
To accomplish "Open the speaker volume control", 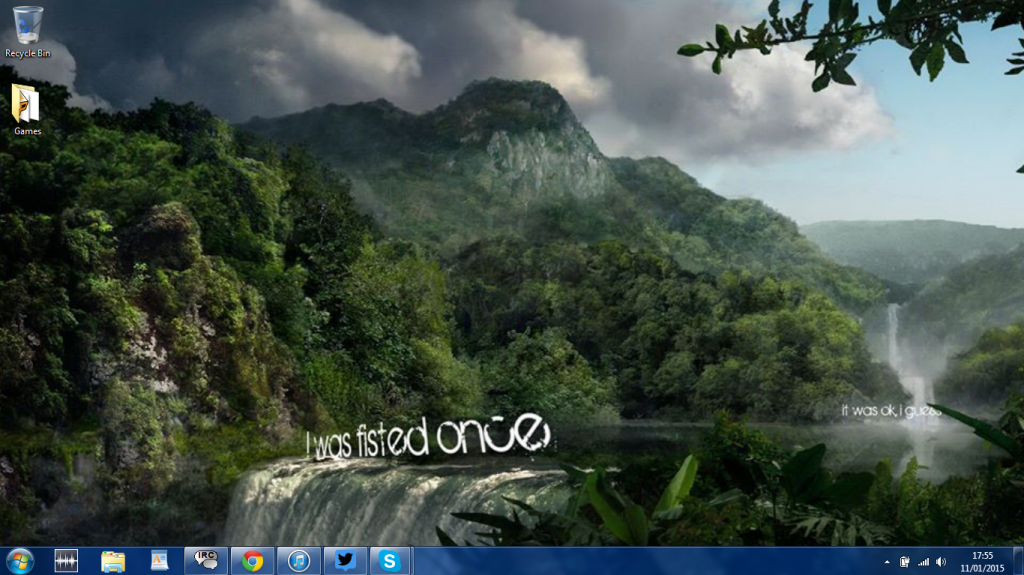I will 941,562.
